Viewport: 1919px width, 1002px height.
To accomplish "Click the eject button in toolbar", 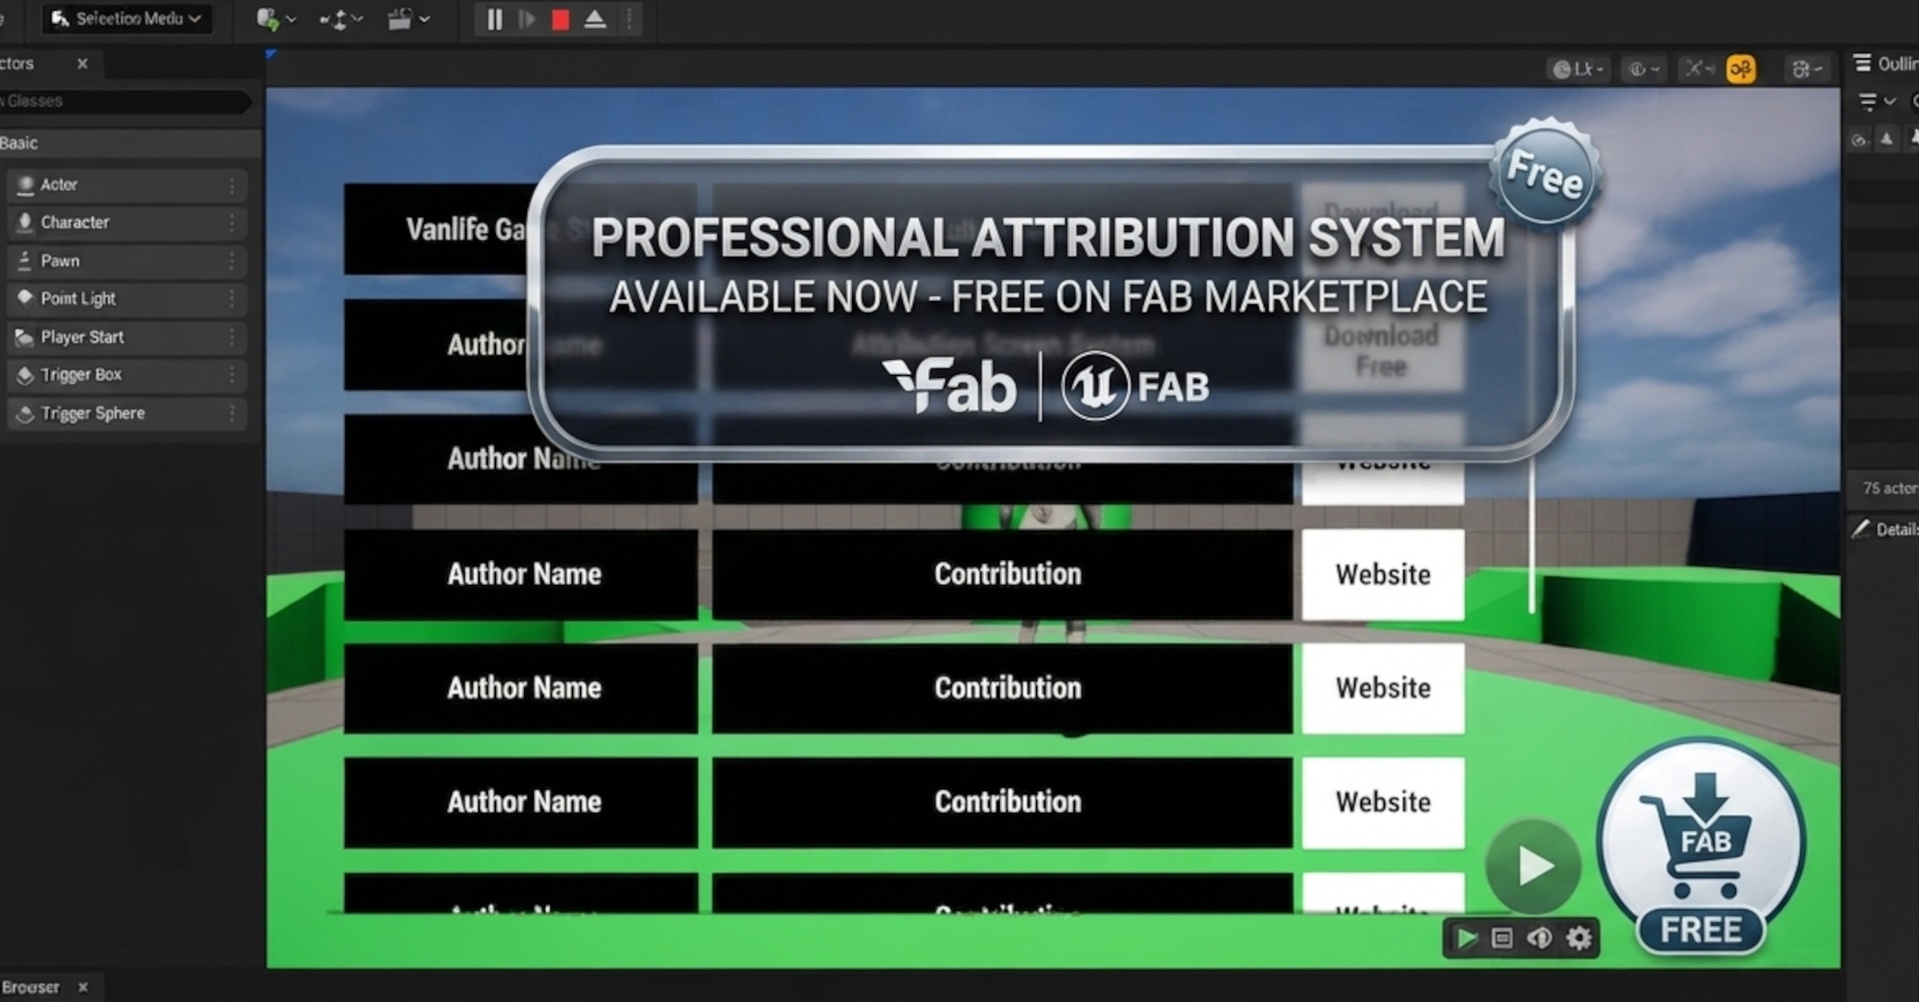I will pyautogui.click(x=595, y=19).
